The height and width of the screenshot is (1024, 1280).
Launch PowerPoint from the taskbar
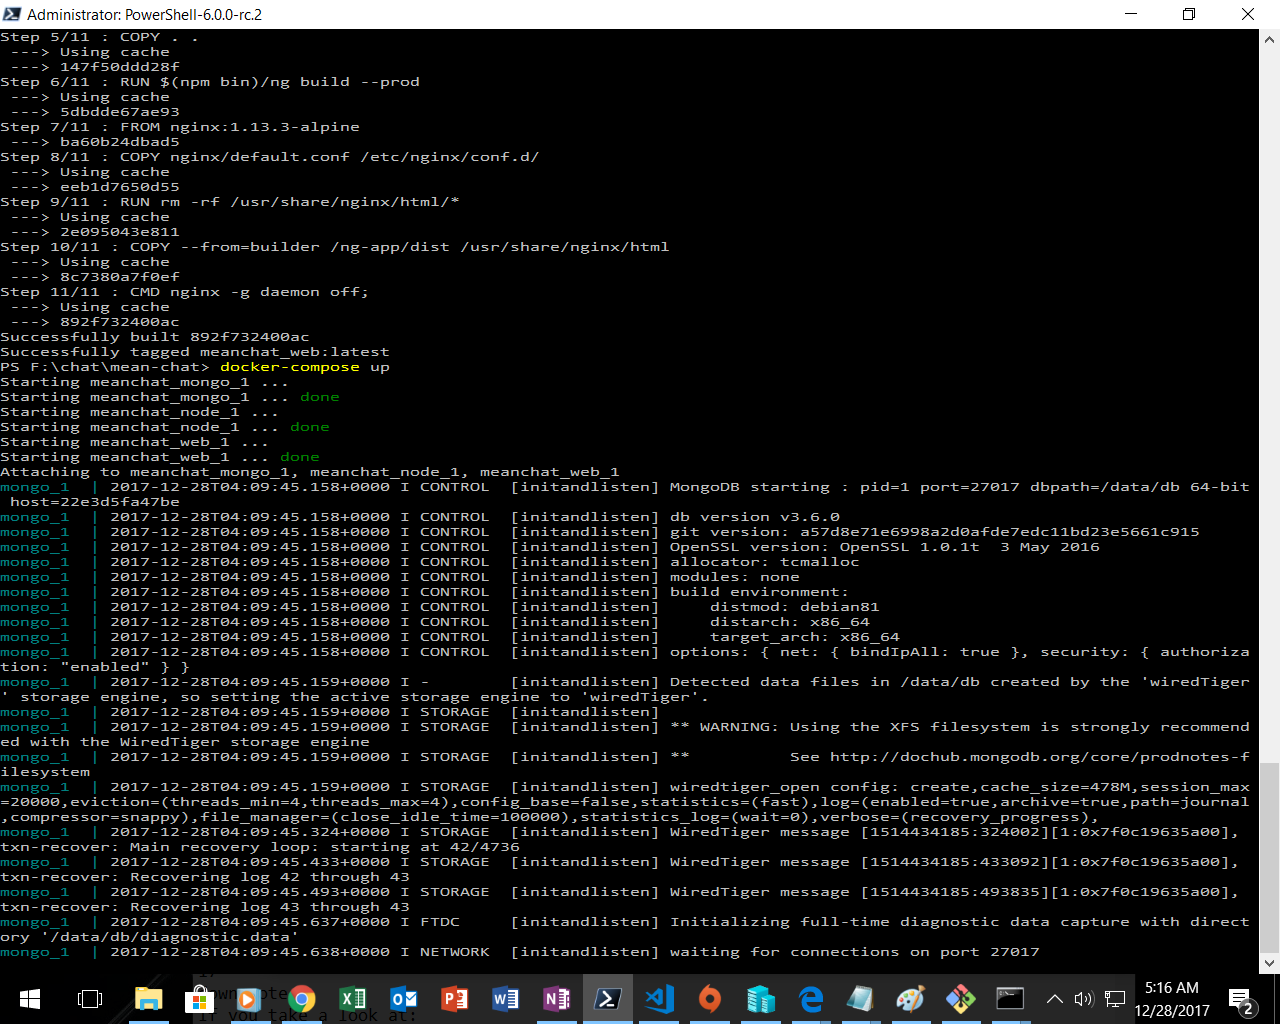455,999
